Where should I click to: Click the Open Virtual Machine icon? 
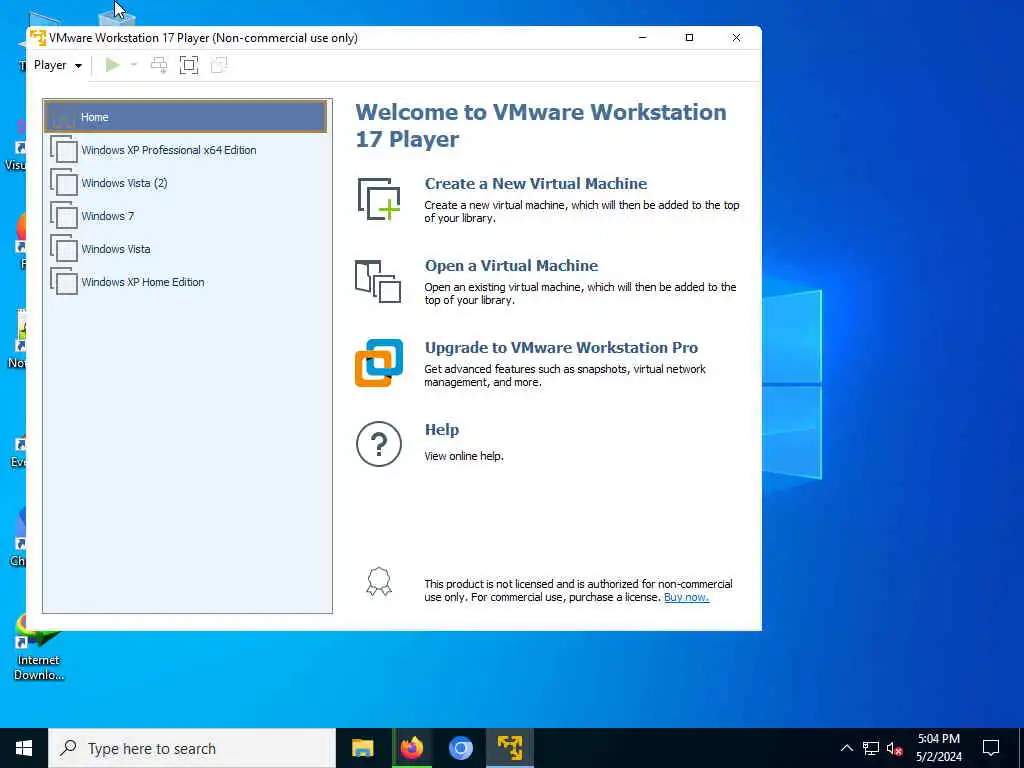378,281
